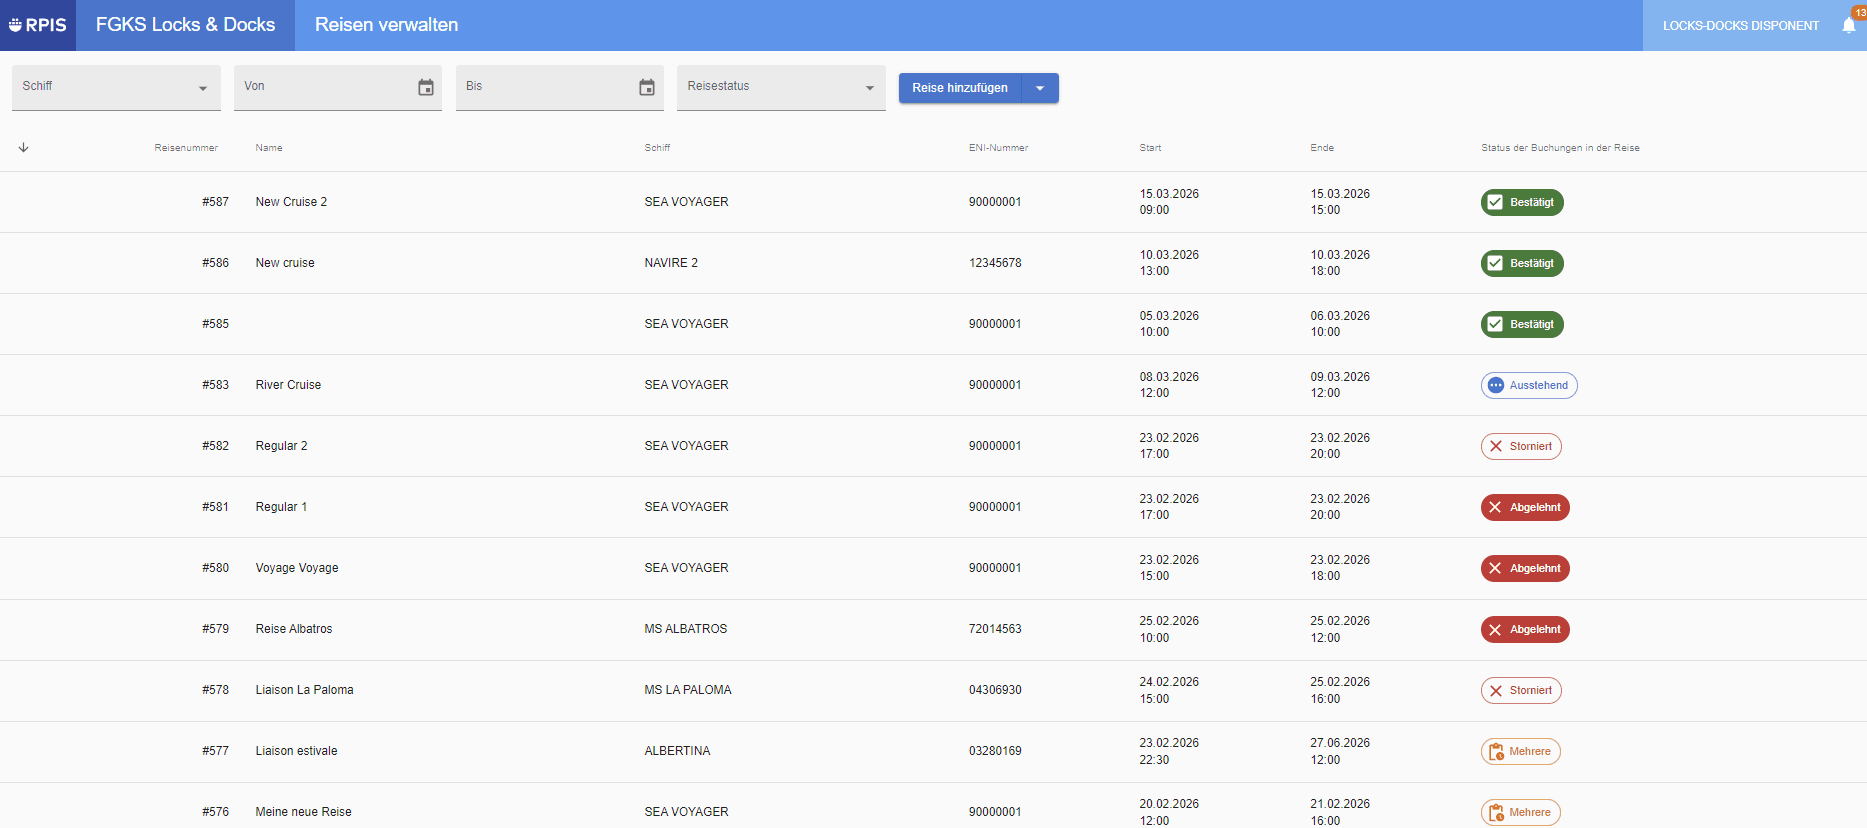Viewport: 1867px width, 828px height.
Task: Sort by Start column header
Action: click(1150, 148)
